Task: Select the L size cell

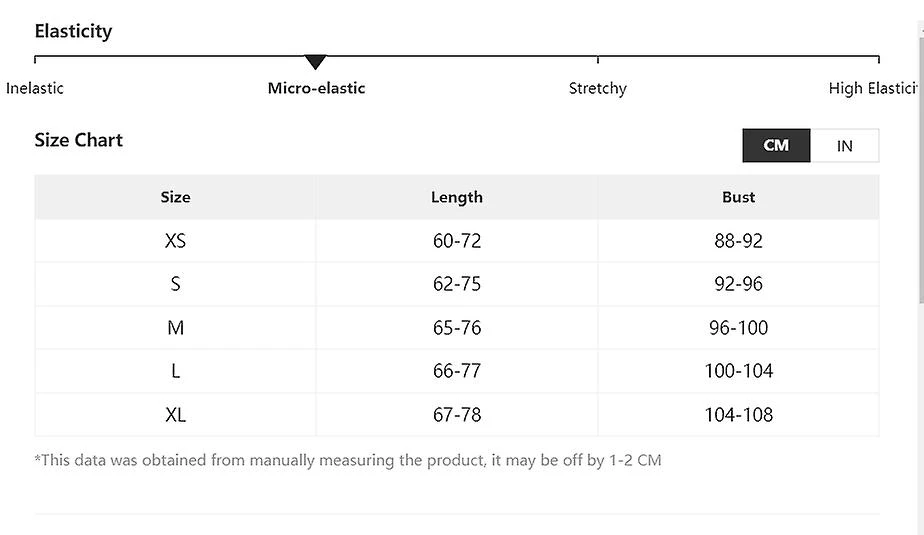Action: pyautogui.click(x=175, y=371)
